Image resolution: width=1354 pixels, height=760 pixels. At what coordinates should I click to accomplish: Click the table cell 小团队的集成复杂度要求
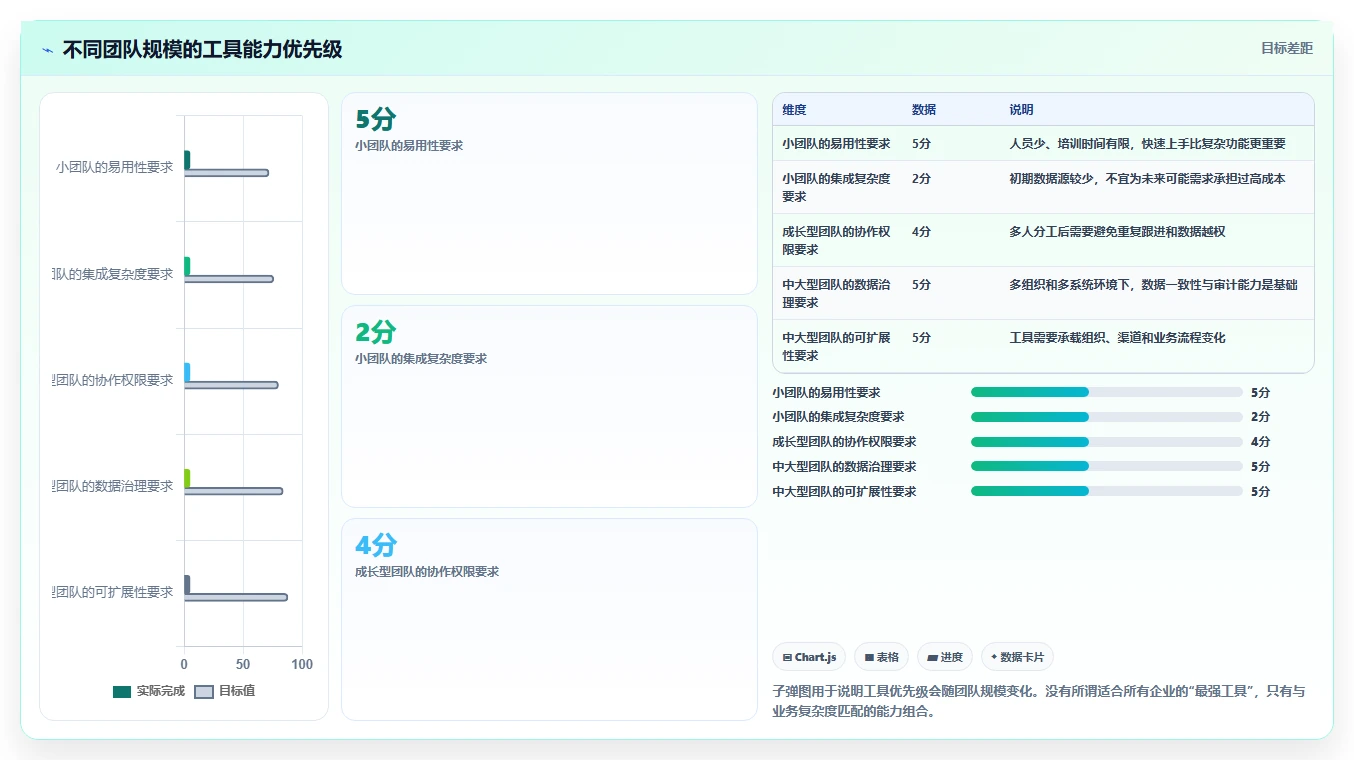(836, 188)
